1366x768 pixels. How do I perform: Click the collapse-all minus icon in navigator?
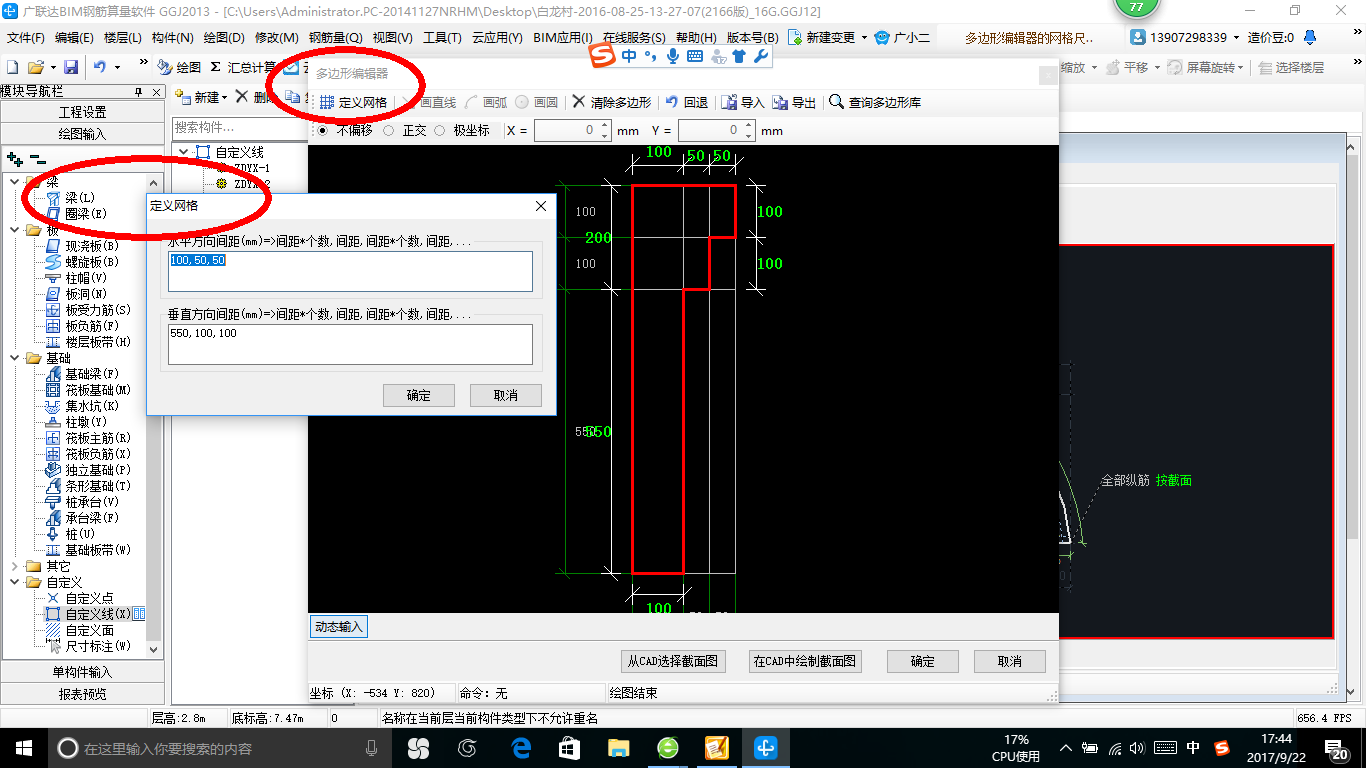pyautogui.click(x=37, y=158)
